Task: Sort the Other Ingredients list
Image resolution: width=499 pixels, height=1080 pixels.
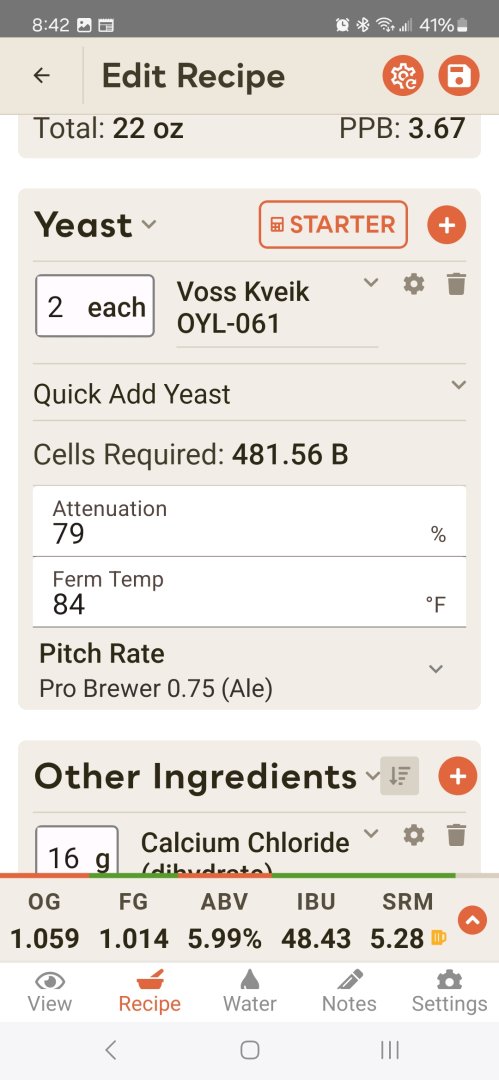Action: pos(400,776)
